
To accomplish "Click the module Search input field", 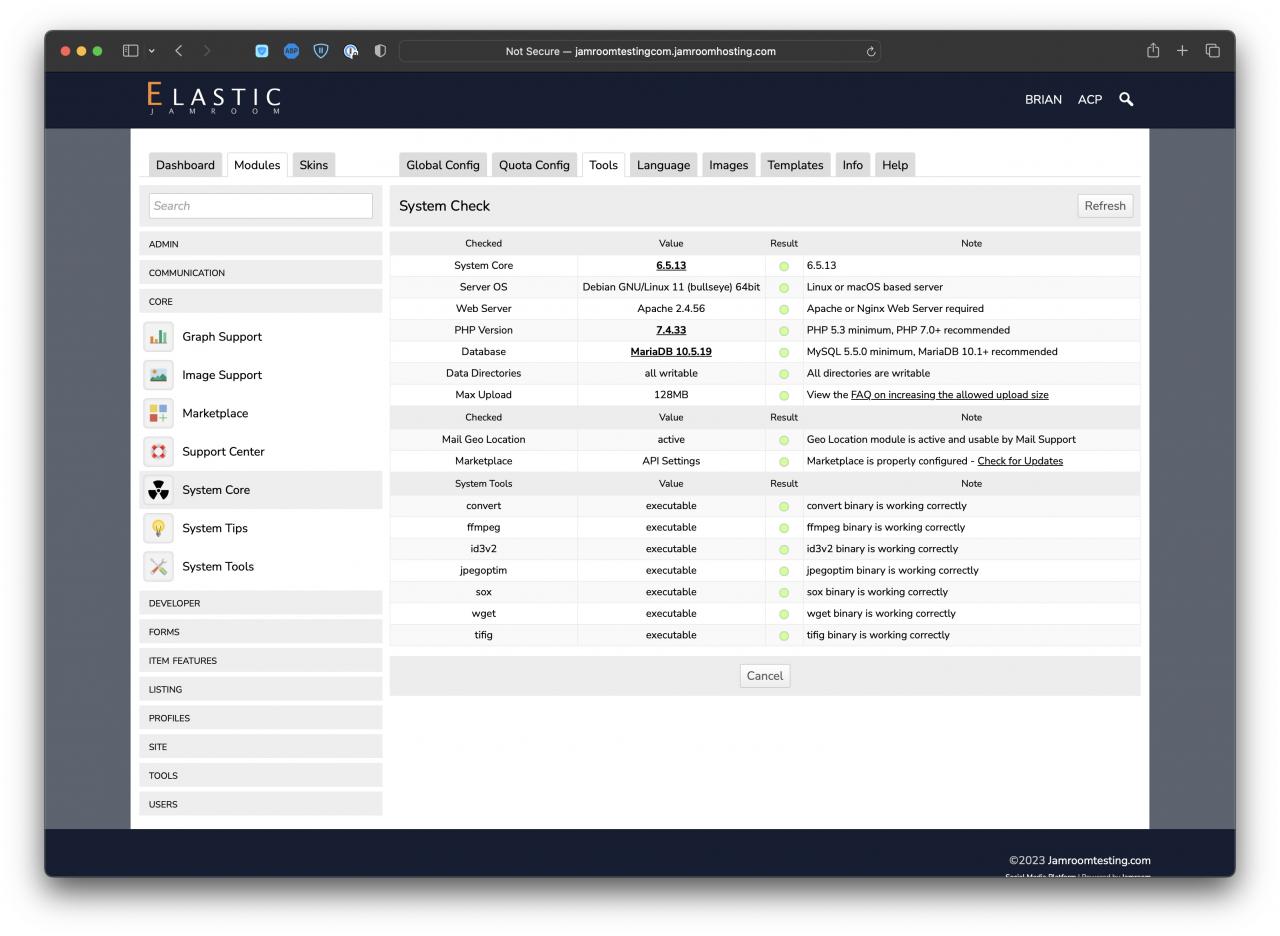I will (x=260, y=206).
